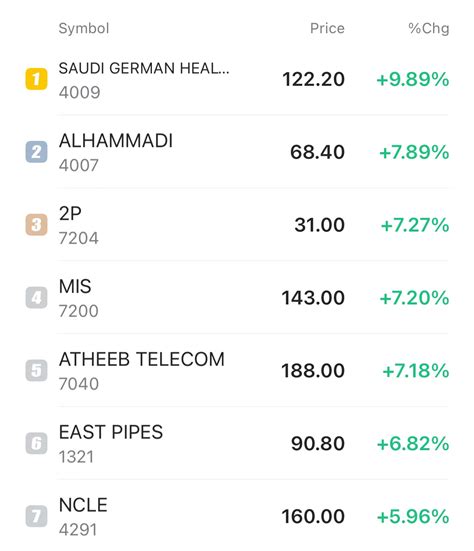Click the gray rank 7 badge

[x=36, y=516]
